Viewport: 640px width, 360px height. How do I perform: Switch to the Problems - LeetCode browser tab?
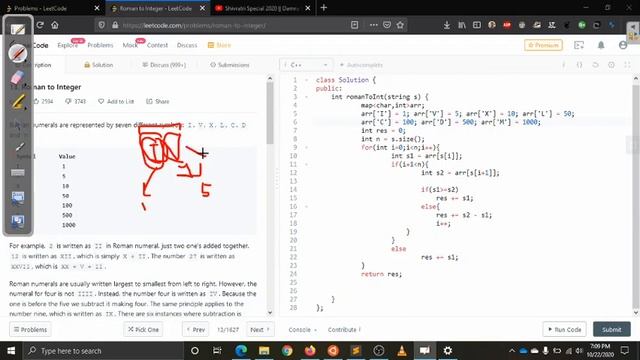click(x=52, y=8)
